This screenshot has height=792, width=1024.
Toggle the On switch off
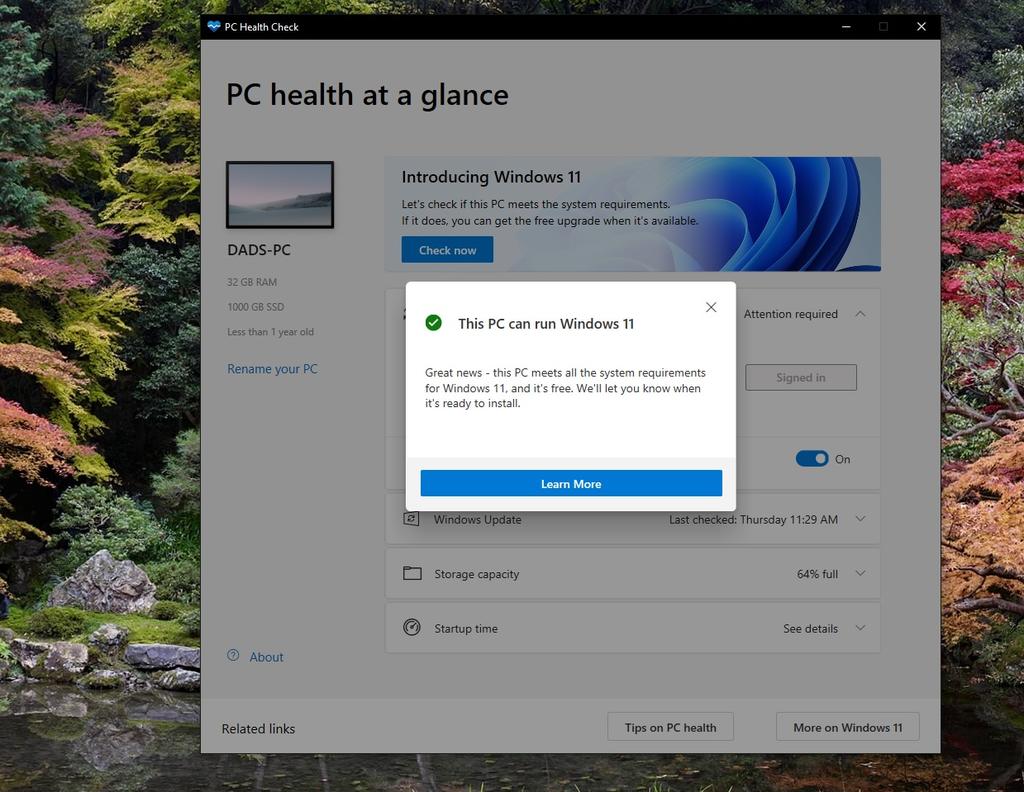(x=812, y=458)
